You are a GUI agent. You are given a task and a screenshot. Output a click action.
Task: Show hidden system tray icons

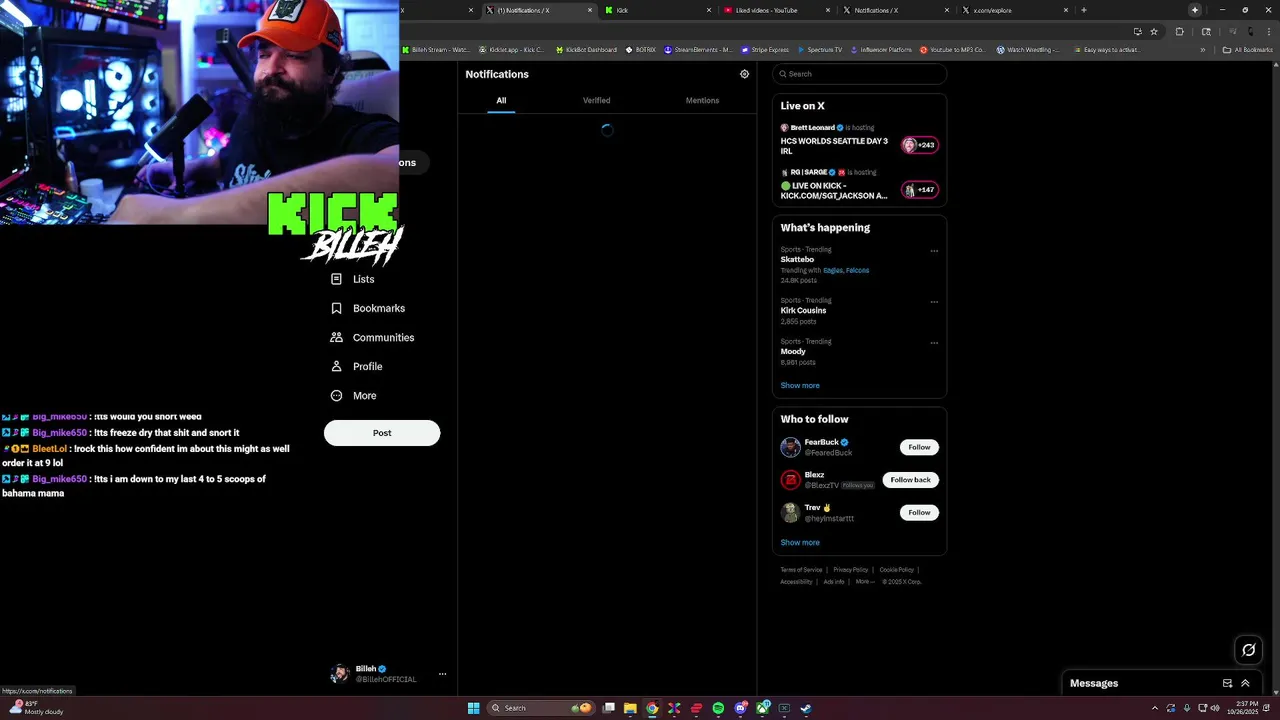[x=1155, y=708]
